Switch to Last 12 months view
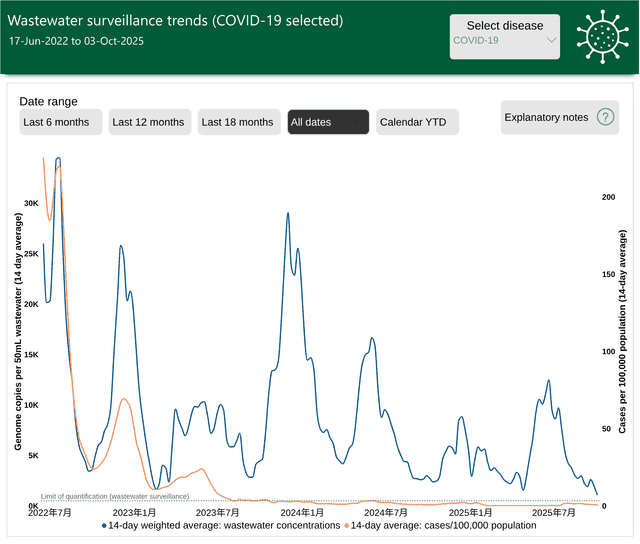This screenshot has width=640, height=544. point(148,122)
